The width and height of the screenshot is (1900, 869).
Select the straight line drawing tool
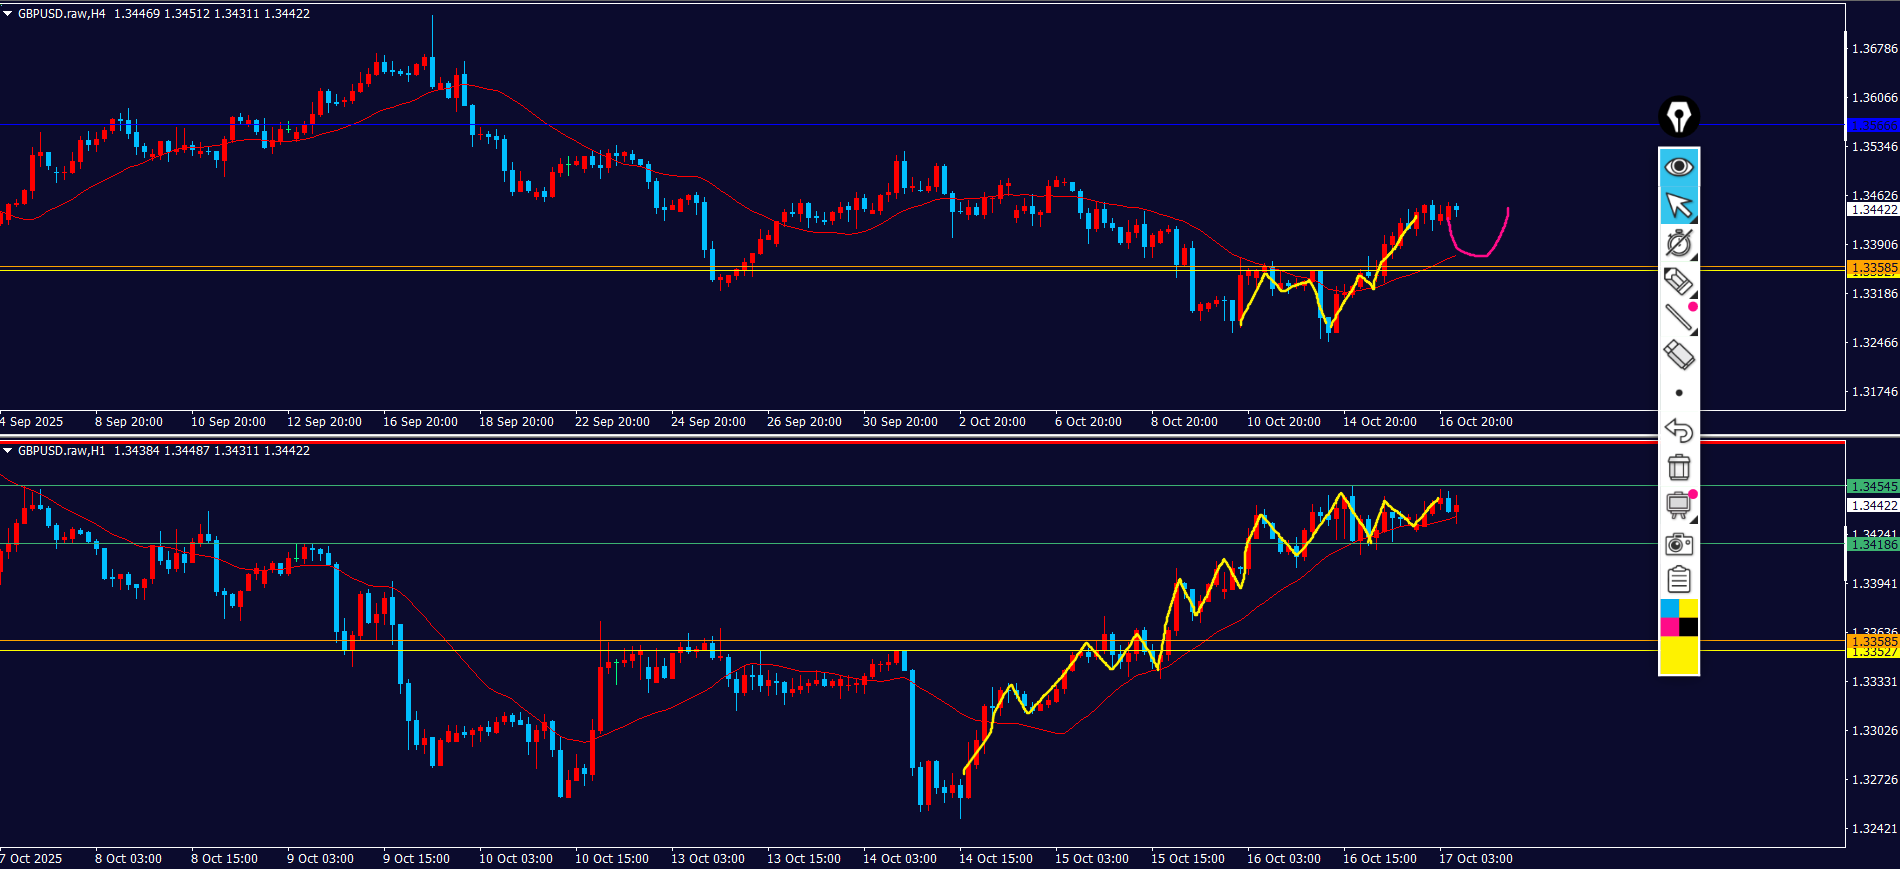click(1678, 318)
